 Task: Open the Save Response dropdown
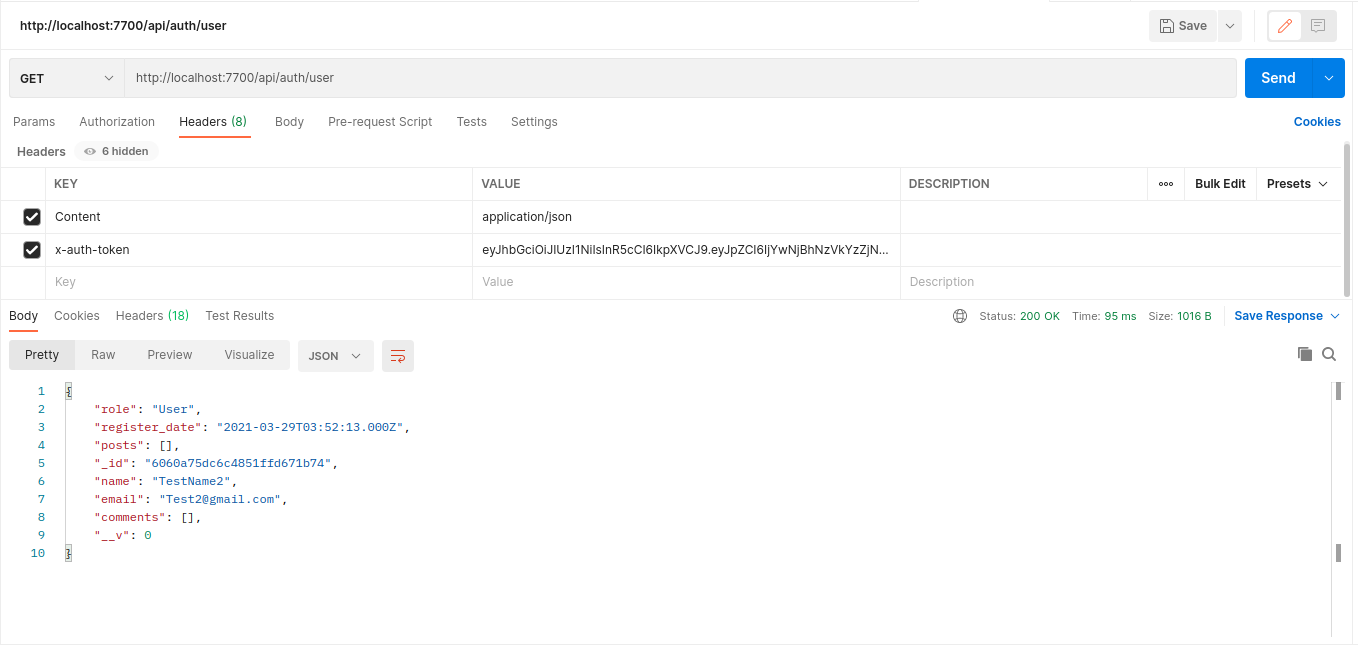pos(1286,316)
